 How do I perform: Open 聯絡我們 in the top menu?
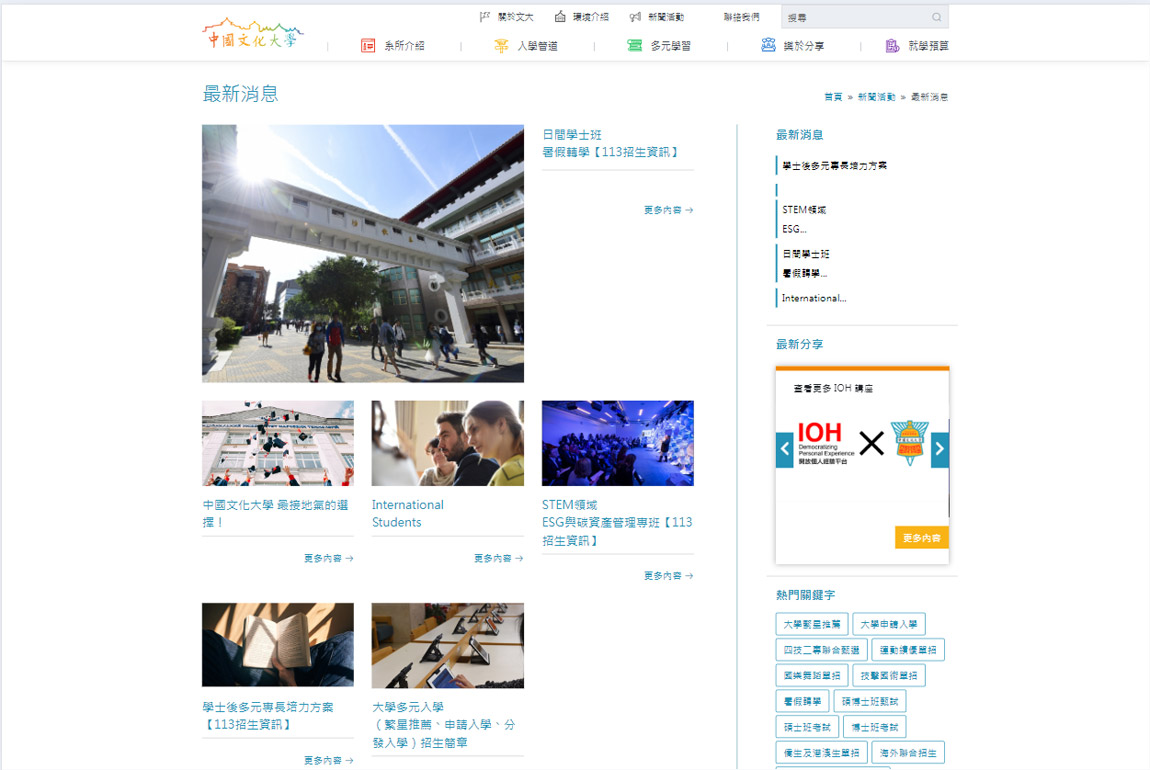tap(741, 17)
